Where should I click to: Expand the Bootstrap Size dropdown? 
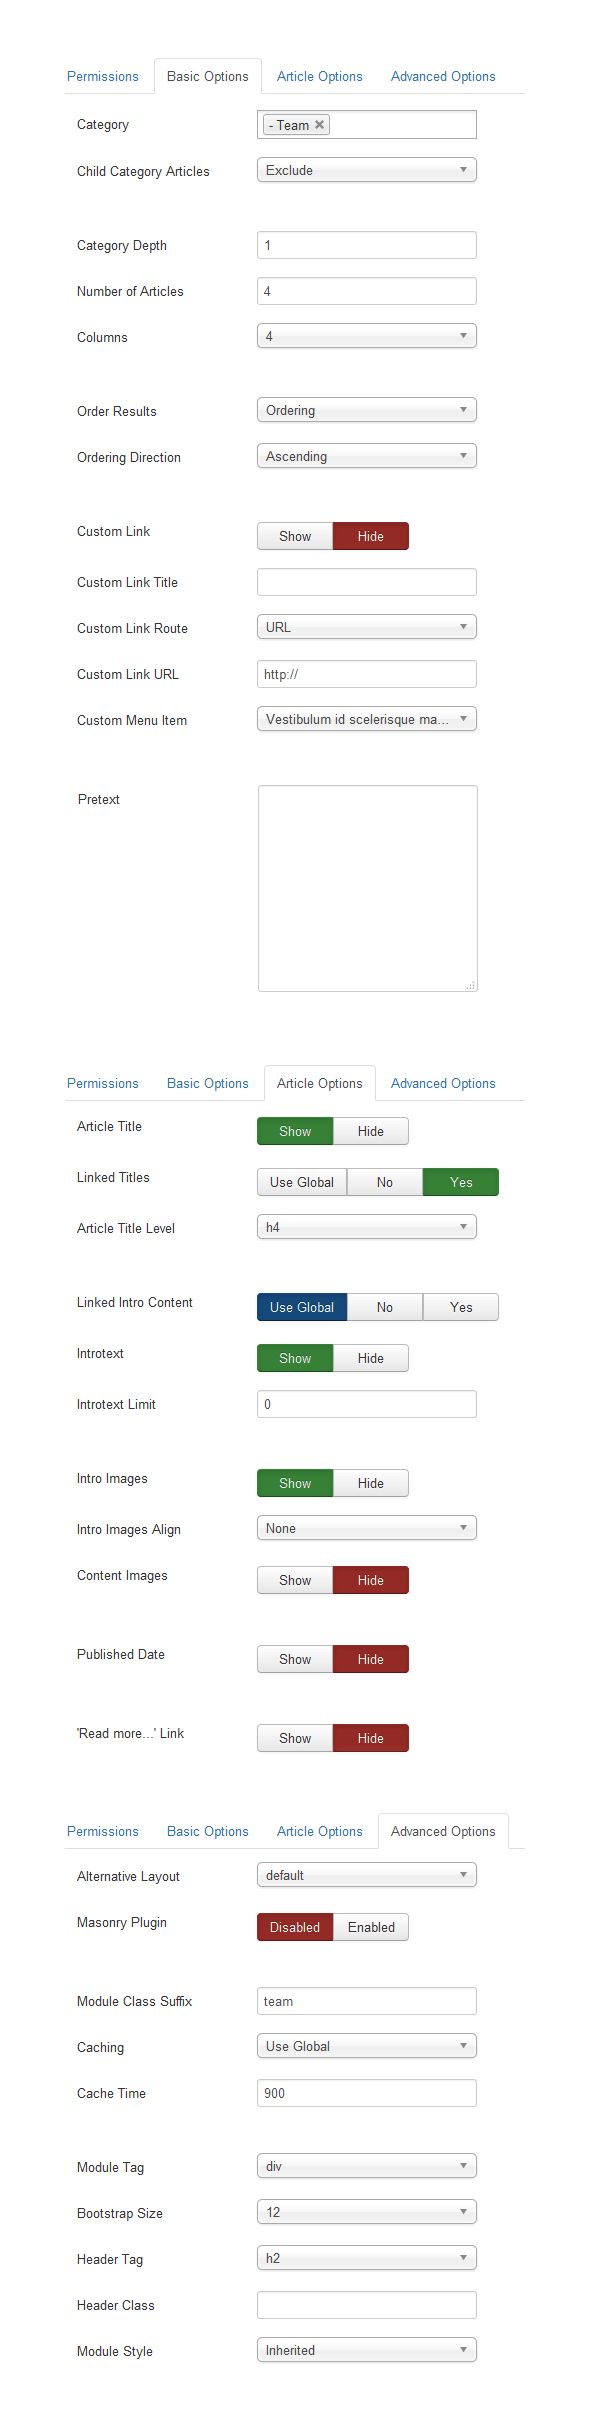[x=367, y=2212]
